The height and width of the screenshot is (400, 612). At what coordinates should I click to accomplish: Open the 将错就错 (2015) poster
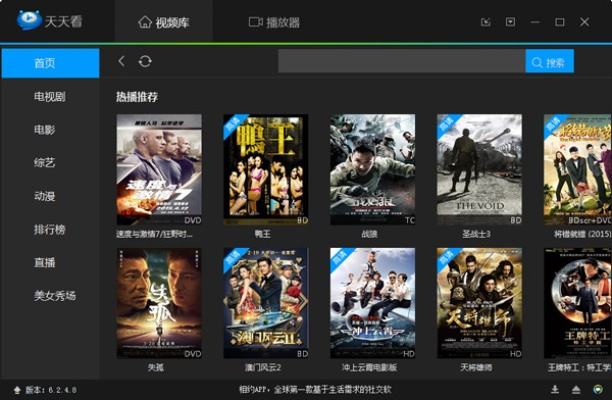(x=578, y=169)
